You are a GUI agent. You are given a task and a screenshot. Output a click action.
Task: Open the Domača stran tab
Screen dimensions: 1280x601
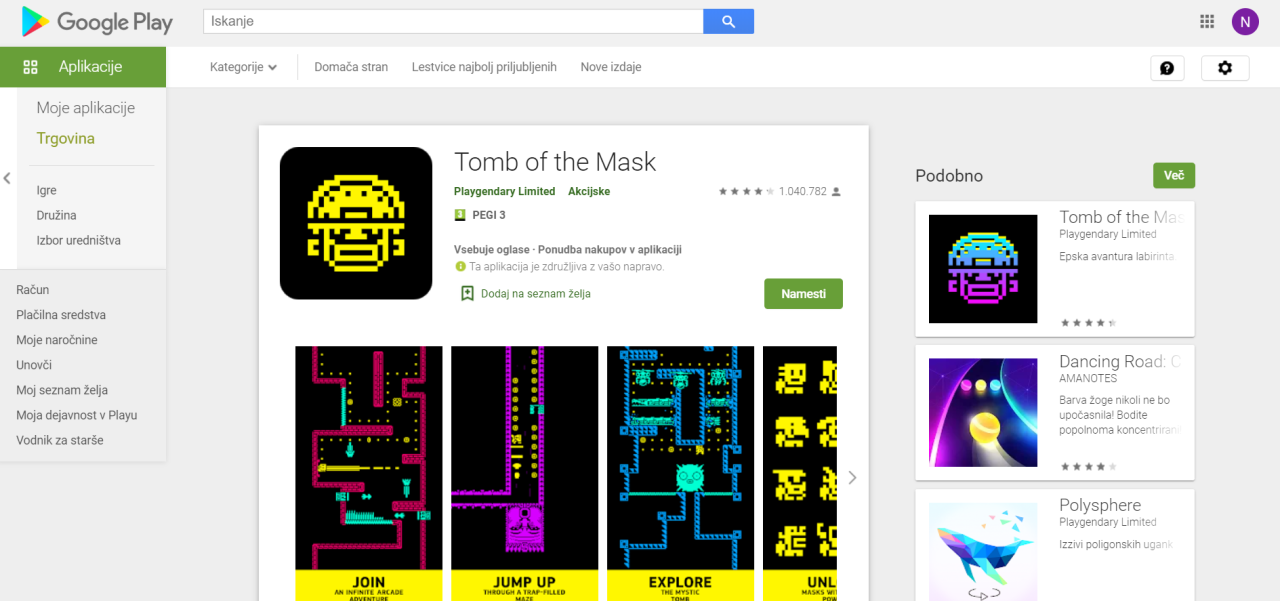click(x=351, y=67)
